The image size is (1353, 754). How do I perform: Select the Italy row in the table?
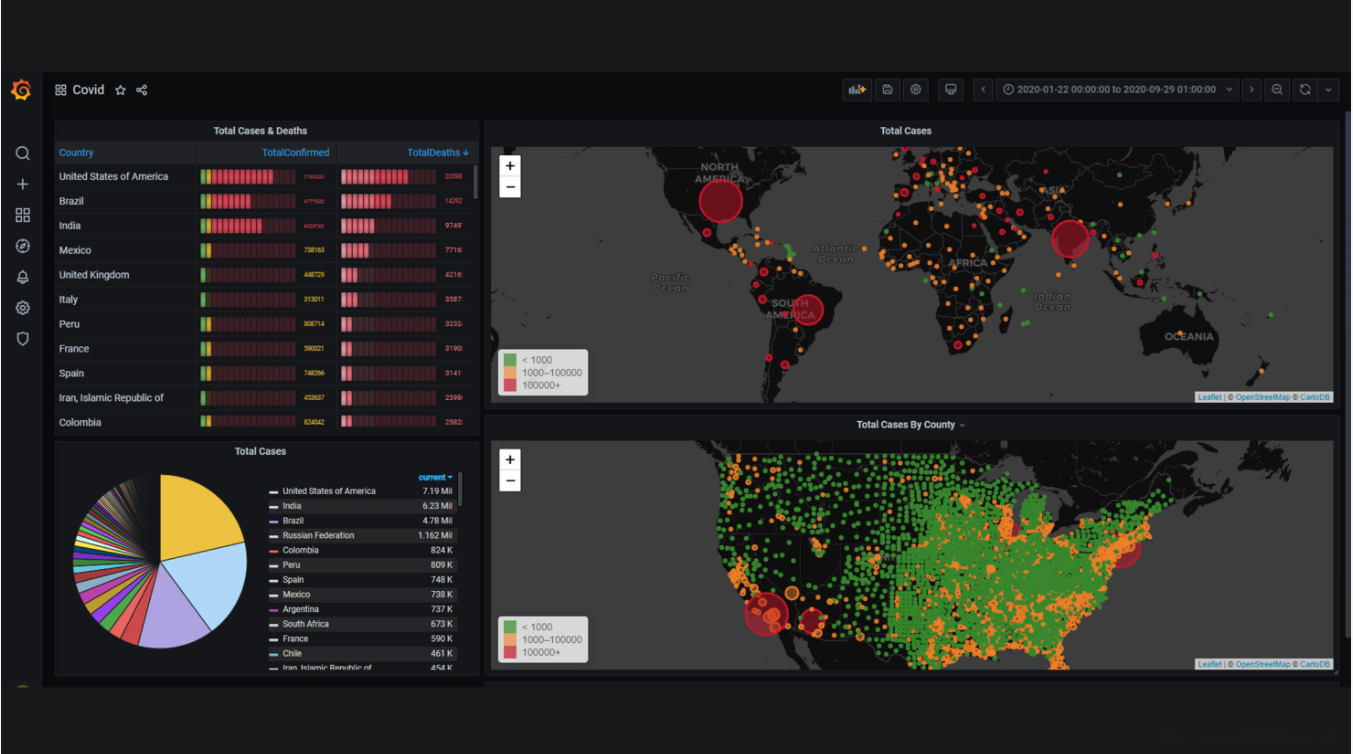coord(265,300)
